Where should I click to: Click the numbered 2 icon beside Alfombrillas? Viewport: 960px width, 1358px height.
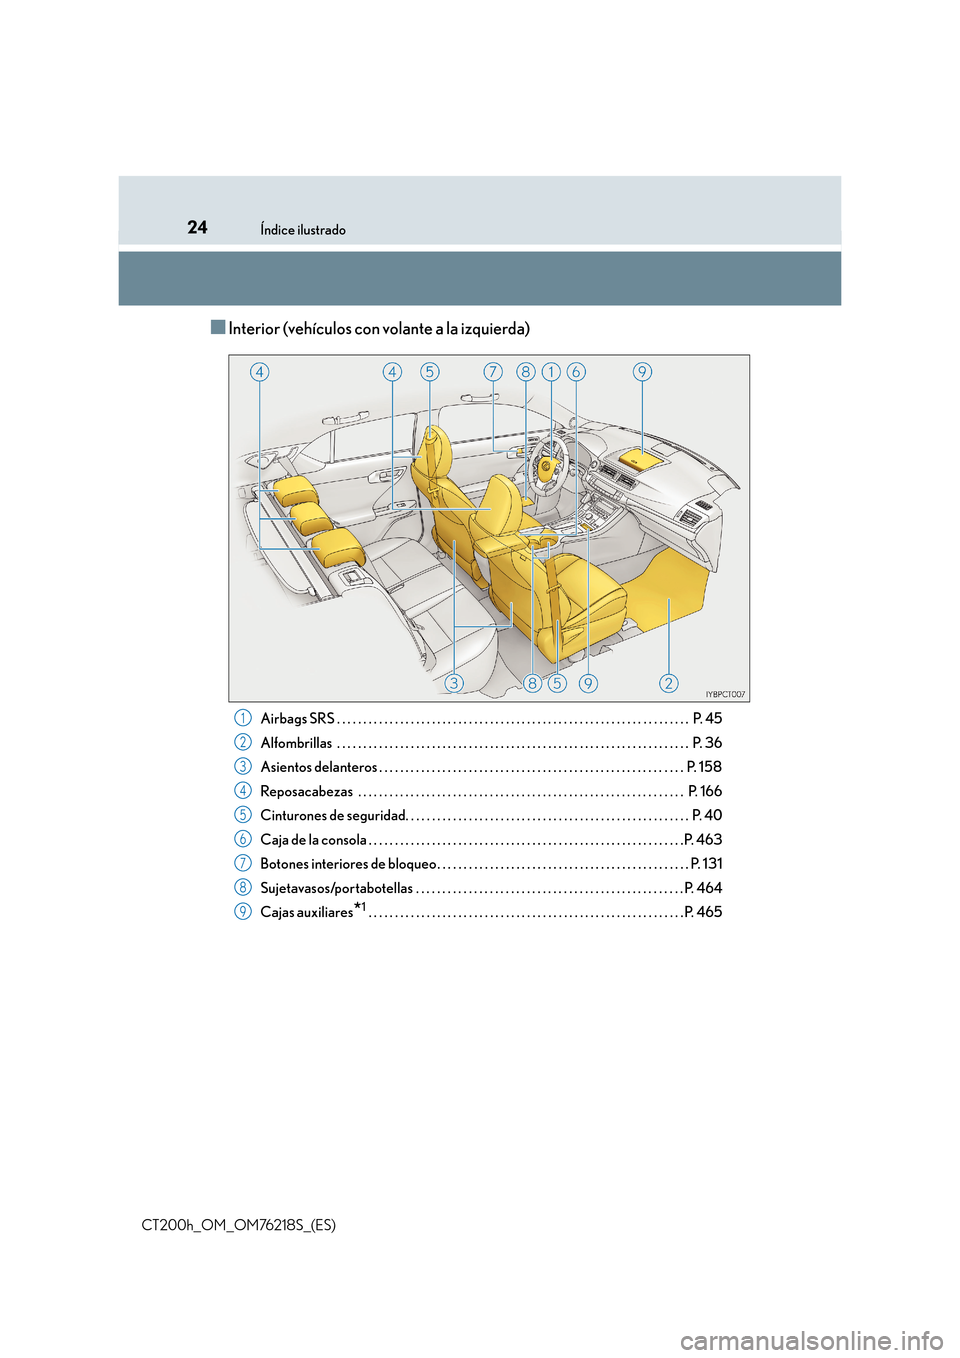point(242,742)
